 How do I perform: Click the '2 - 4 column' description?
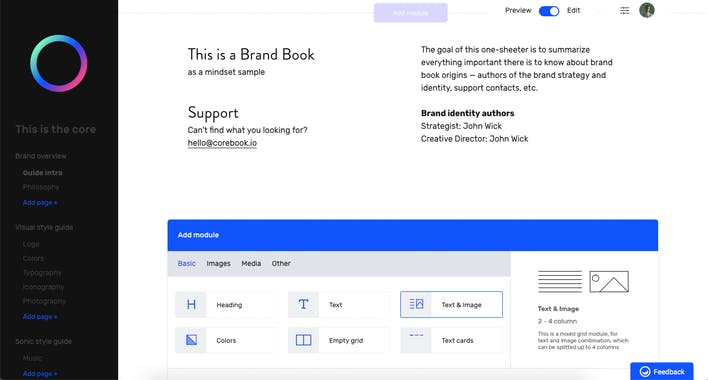point(557,321)
